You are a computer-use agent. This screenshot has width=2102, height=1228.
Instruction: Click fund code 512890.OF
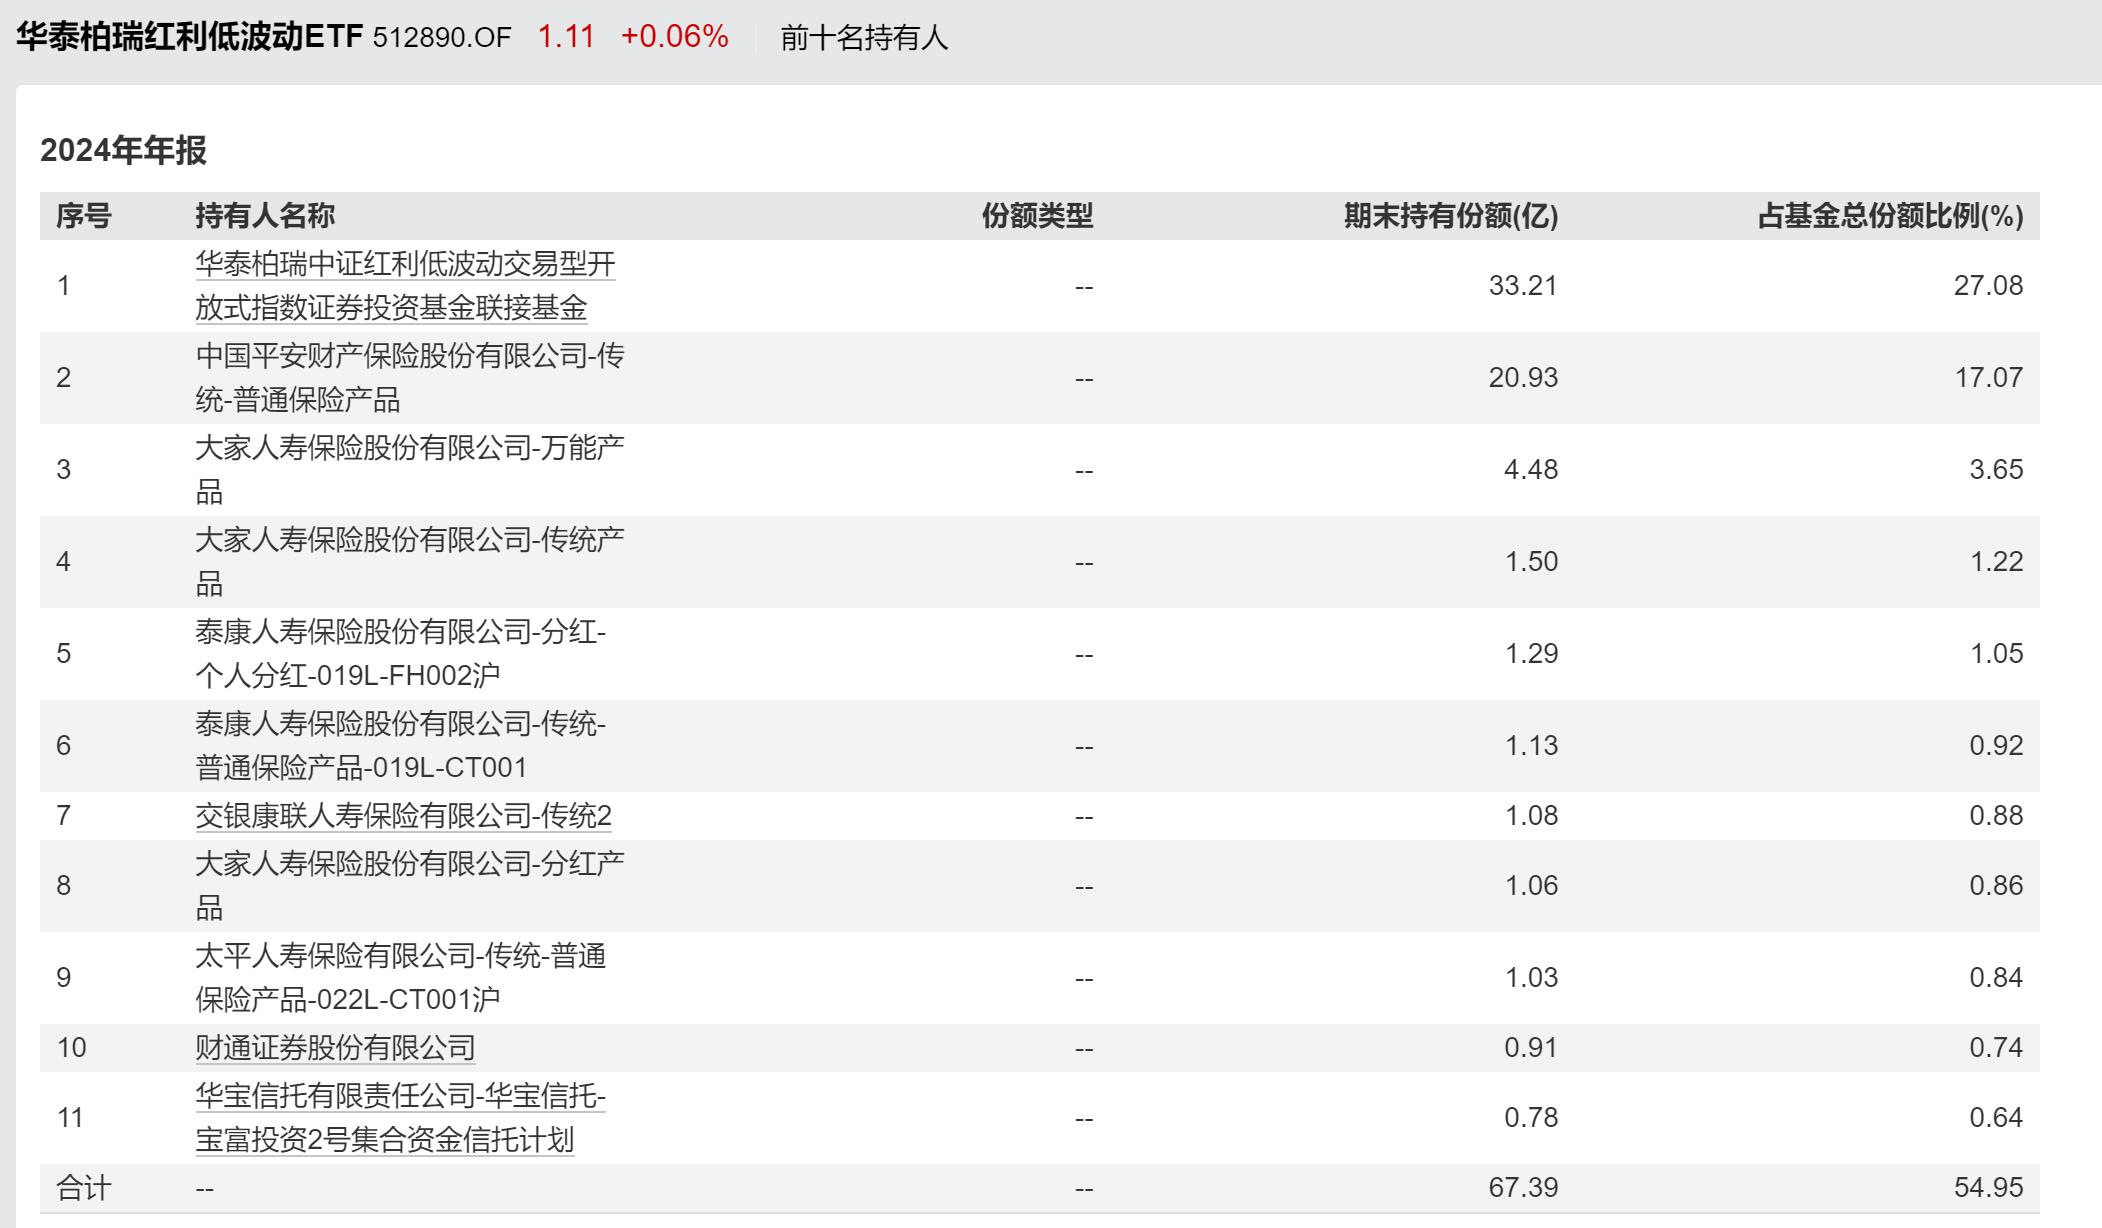(x=441, y=38)
